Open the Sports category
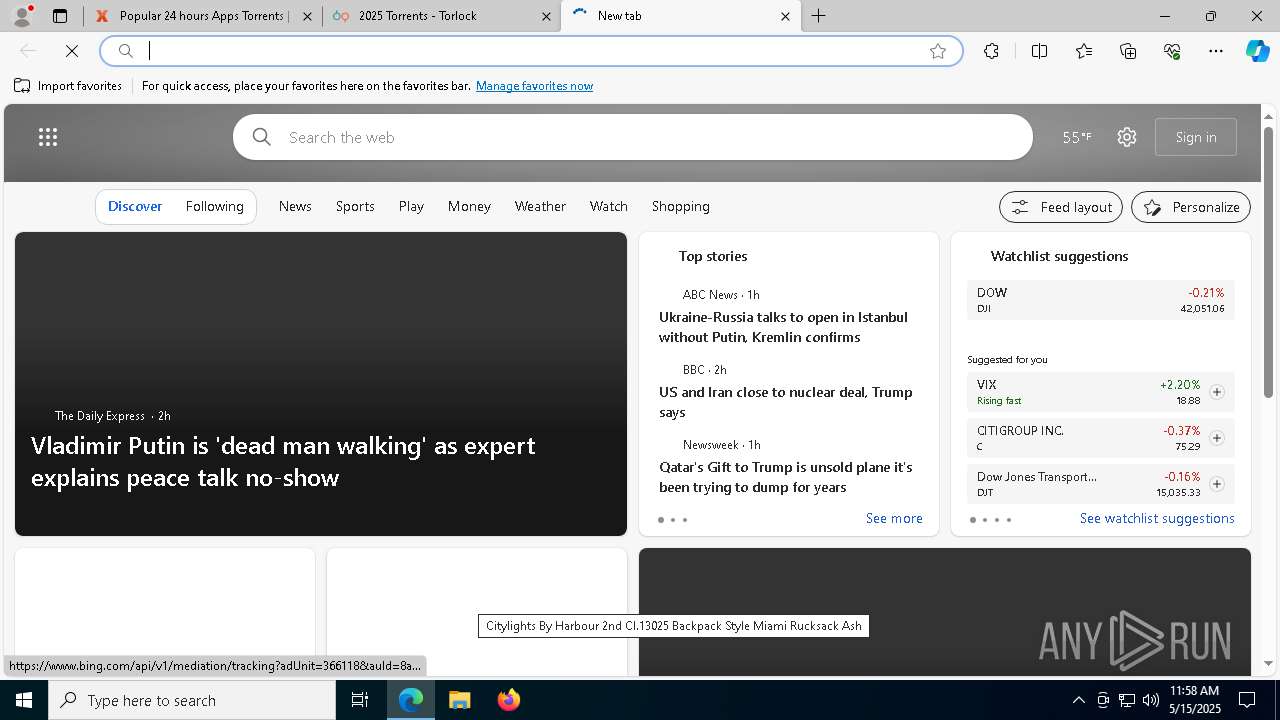1280x720 pixels. (x=355, y=206)
